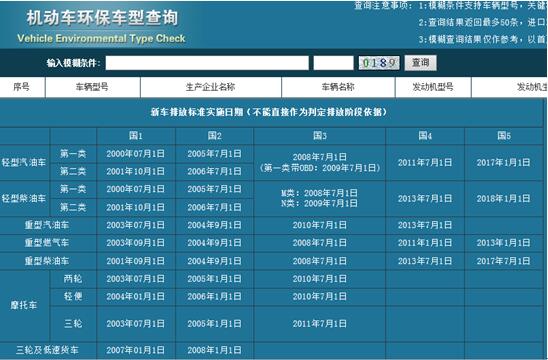The width and height of the screenshot is (548, 360).
Task: Click the 国1 column heading
Action: click(x=136, y=136)
